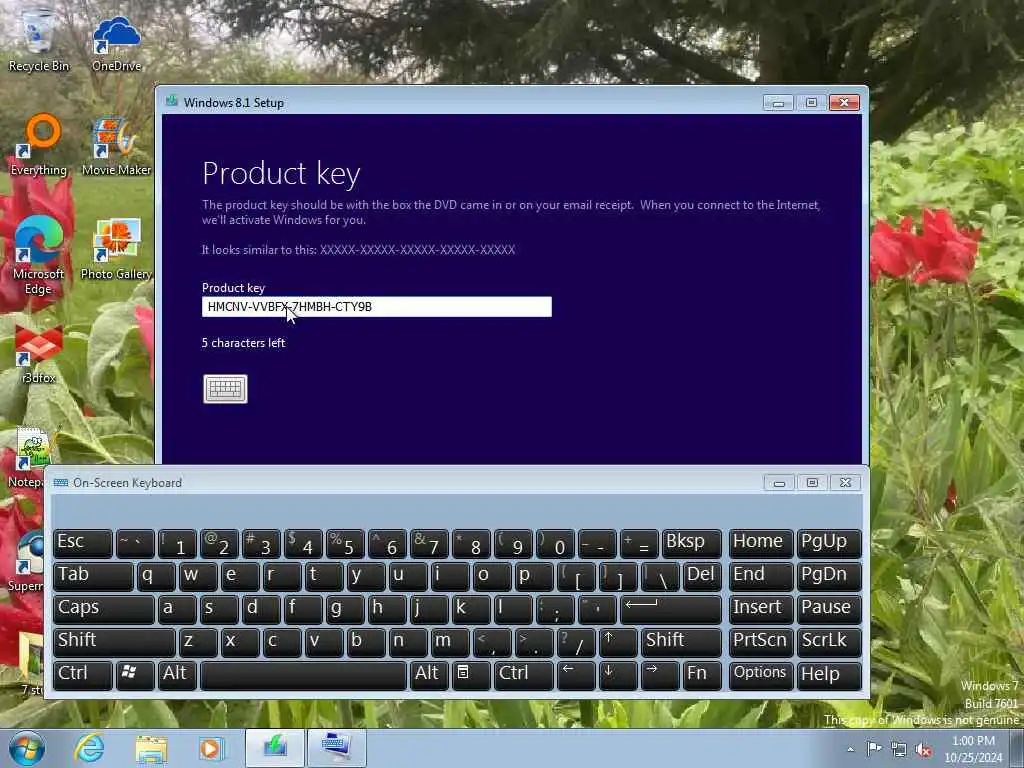Tap the Enter arrow key on the keyboard
Screen dimensions: 1024x768
pos(671,609)
